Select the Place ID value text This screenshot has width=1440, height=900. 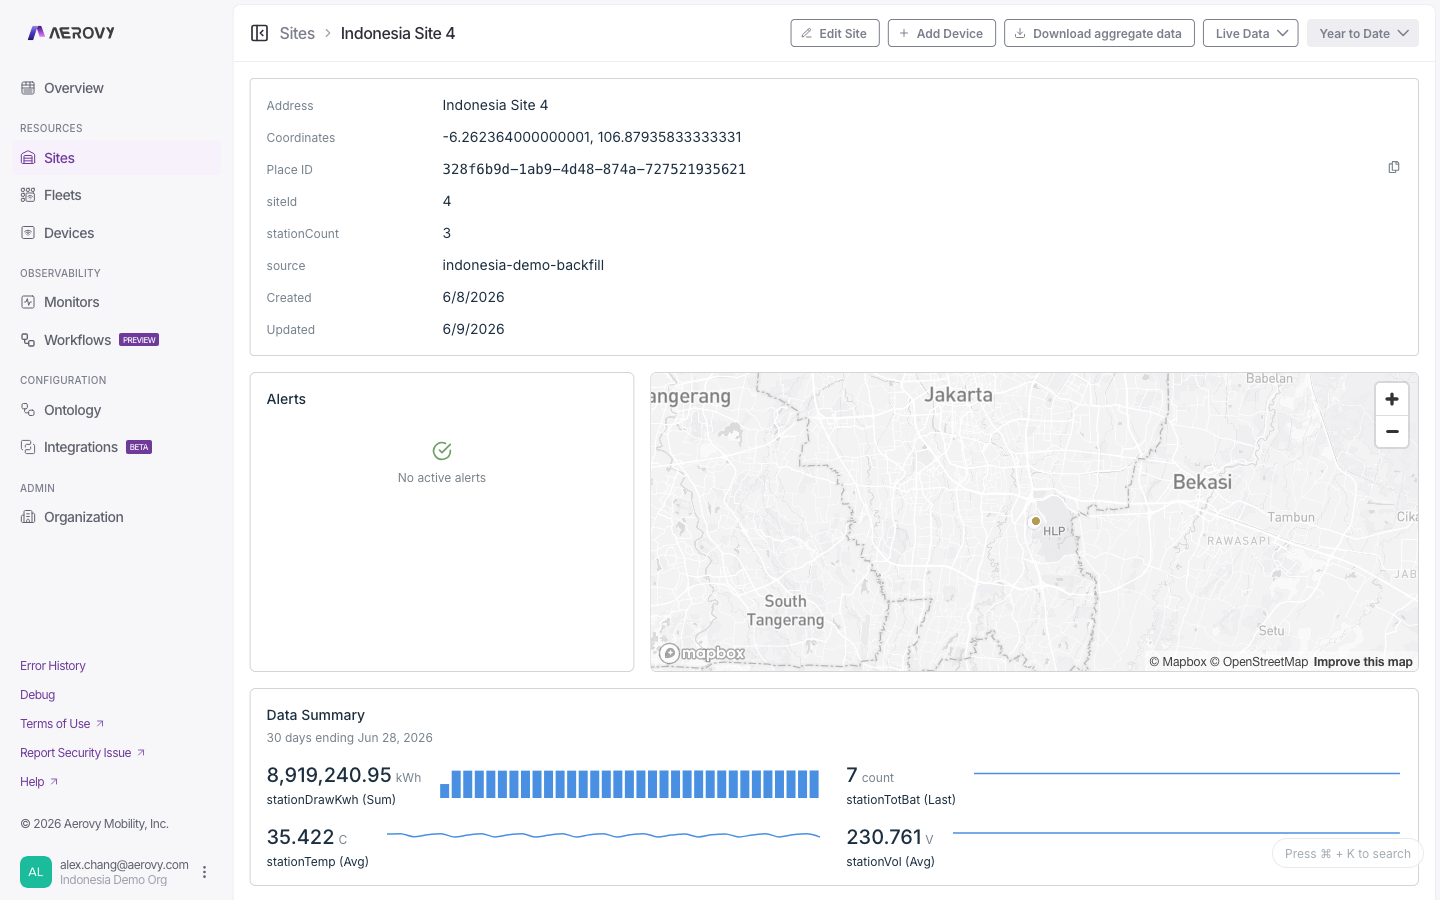(x=594, y=169)
